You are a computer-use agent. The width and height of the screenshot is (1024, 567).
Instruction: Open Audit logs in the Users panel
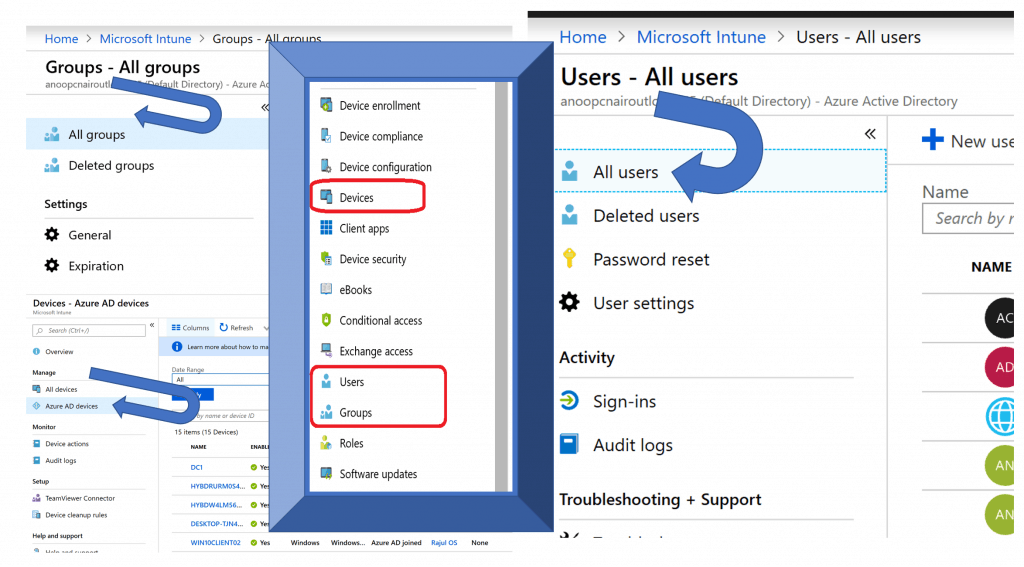(616, 445)
